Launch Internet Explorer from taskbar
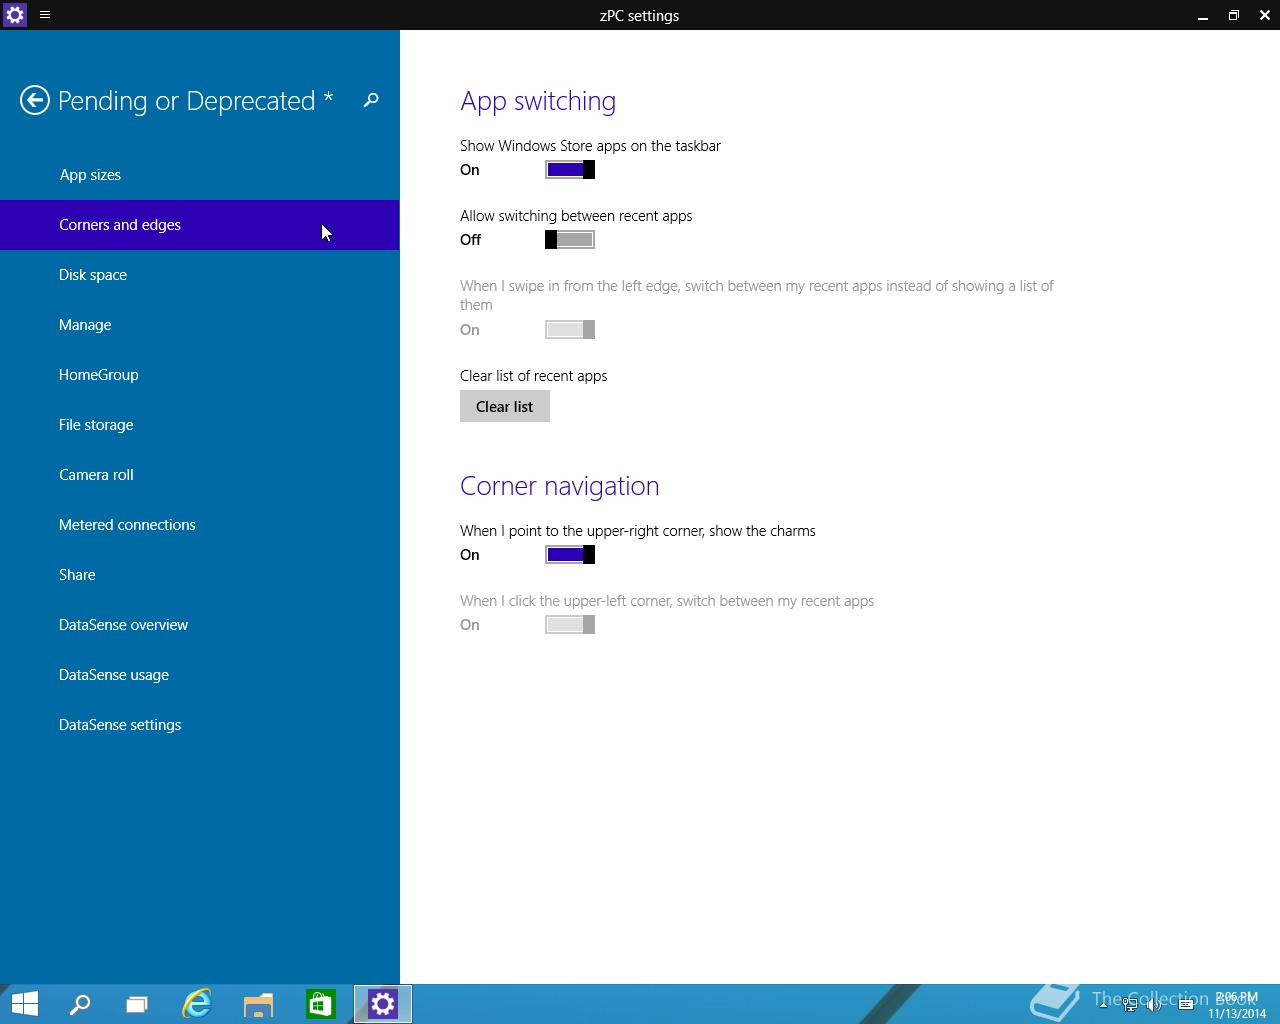The width and height of the screenshot is (1280, 1024). click(197, 1004)
